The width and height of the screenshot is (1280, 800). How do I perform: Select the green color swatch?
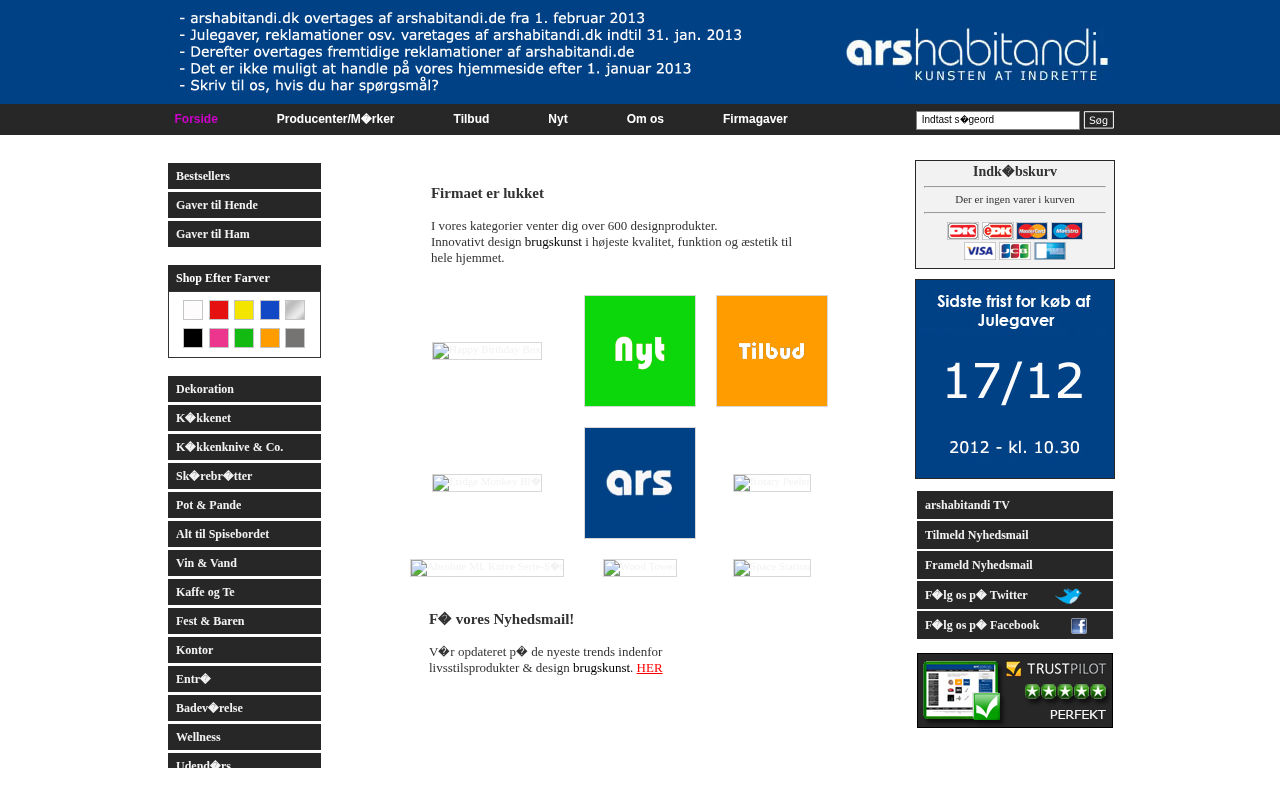244,338
